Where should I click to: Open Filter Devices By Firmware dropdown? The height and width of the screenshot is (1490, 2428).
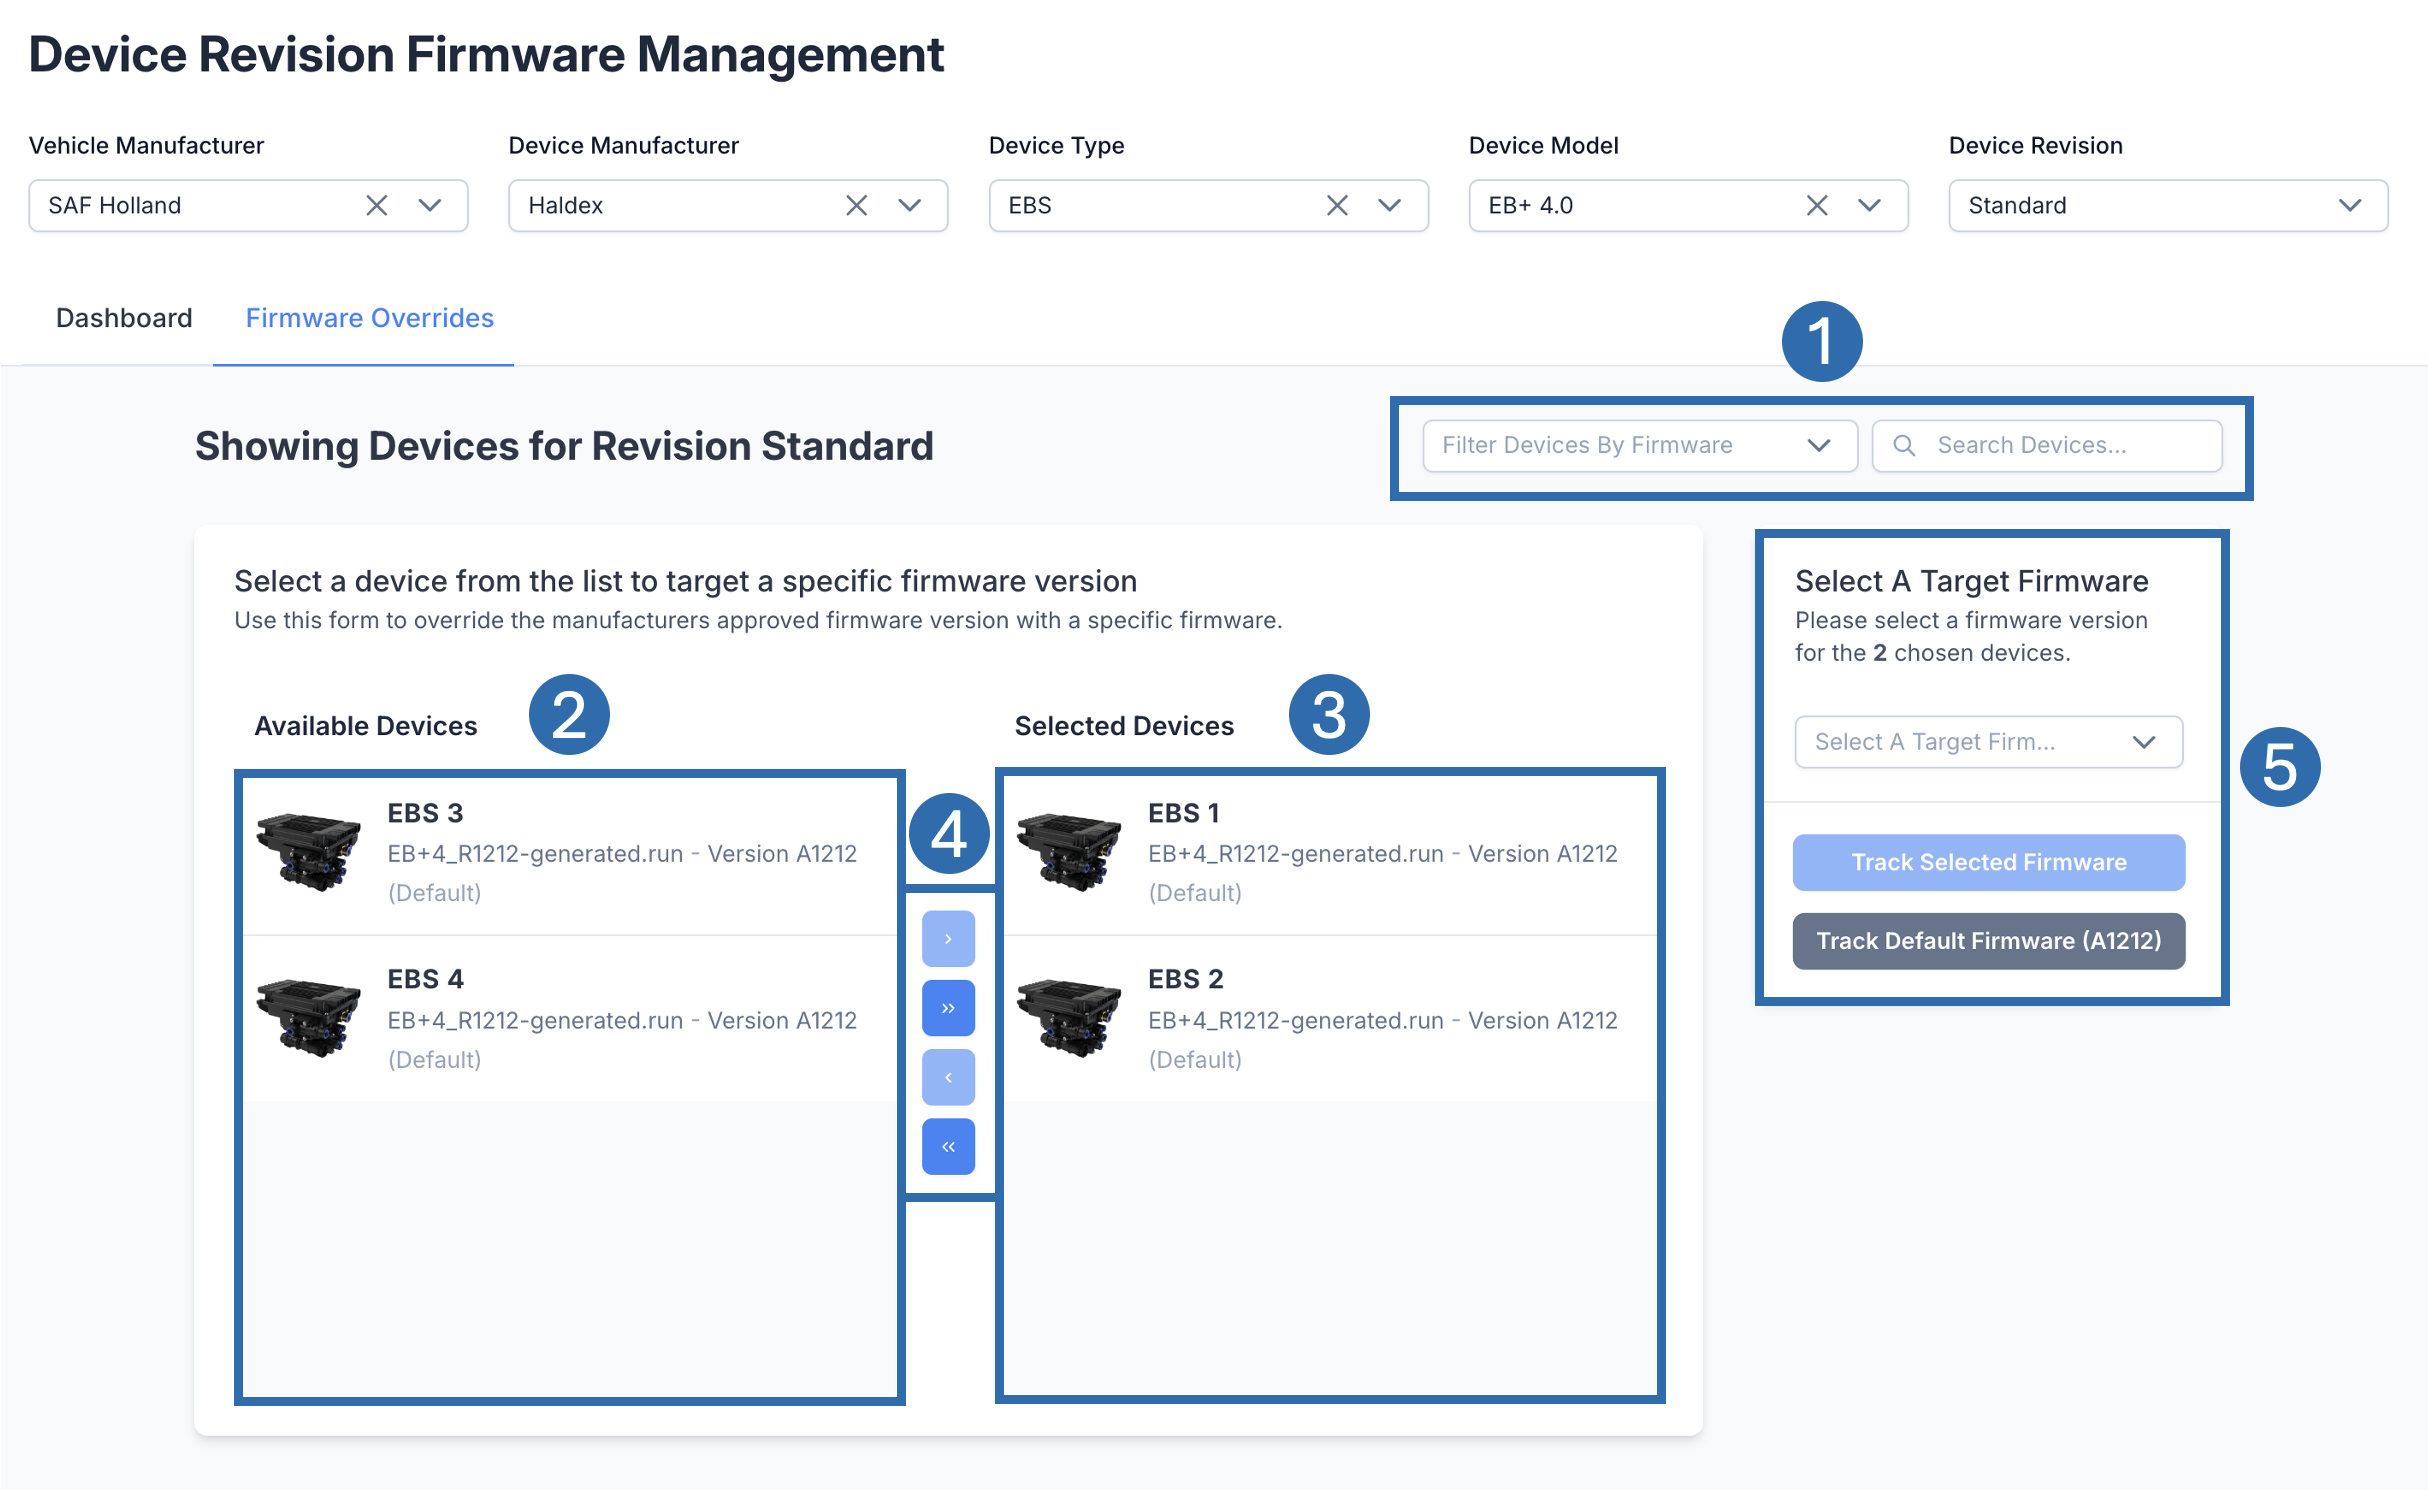[1638, 445]
